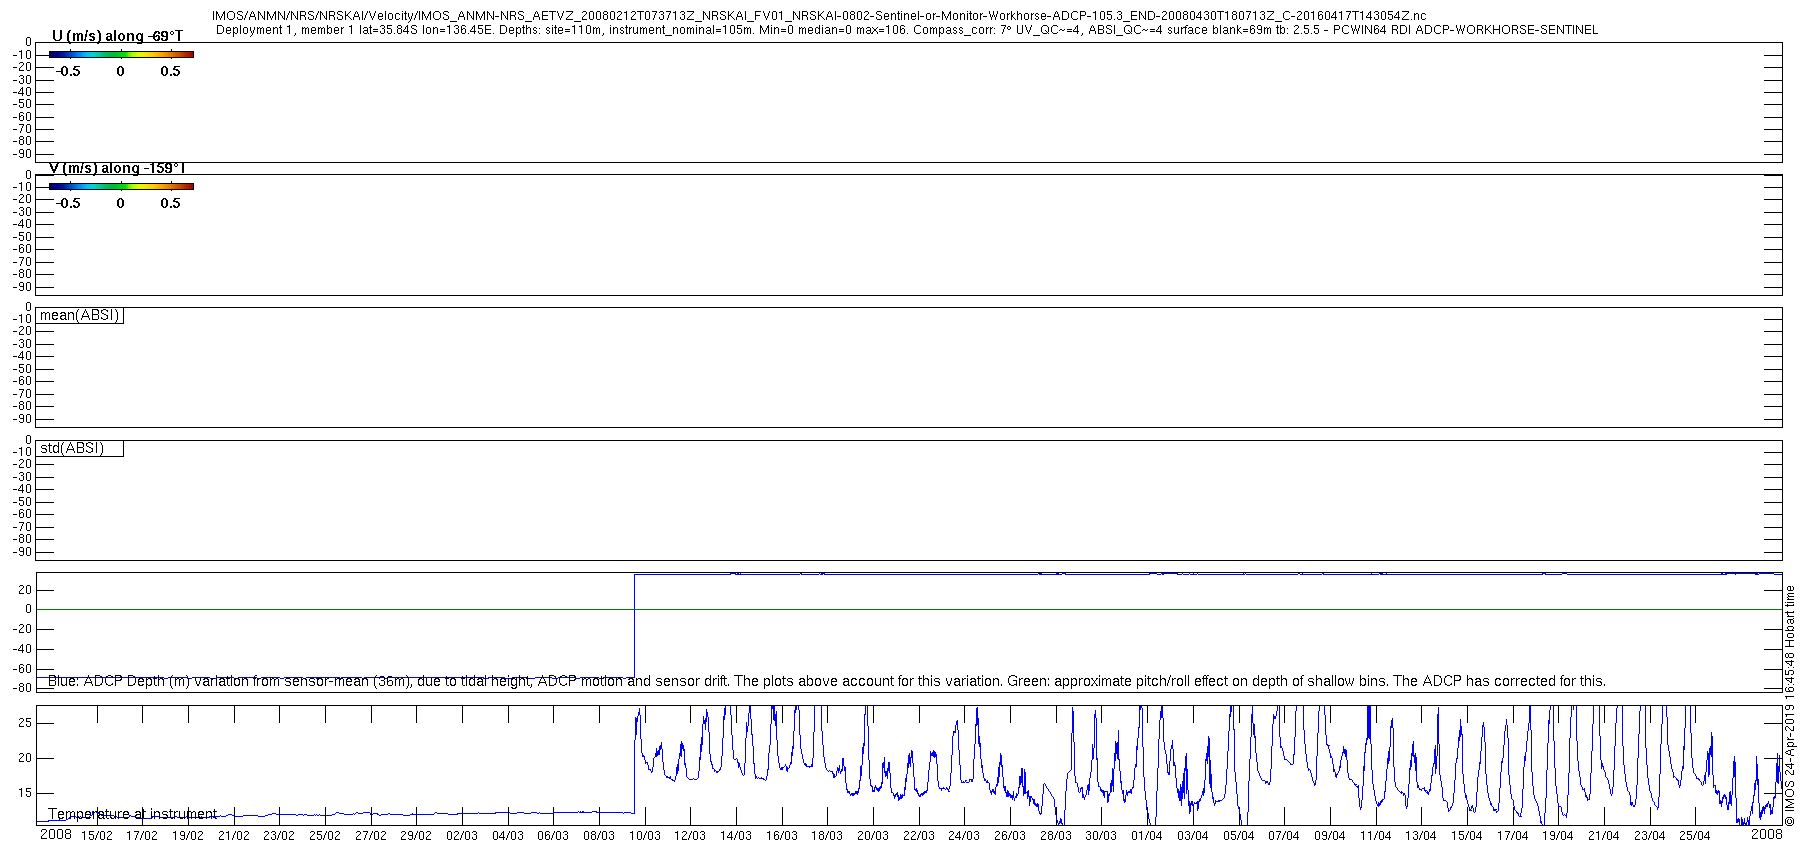Click the U velocity colorbar

121,54
